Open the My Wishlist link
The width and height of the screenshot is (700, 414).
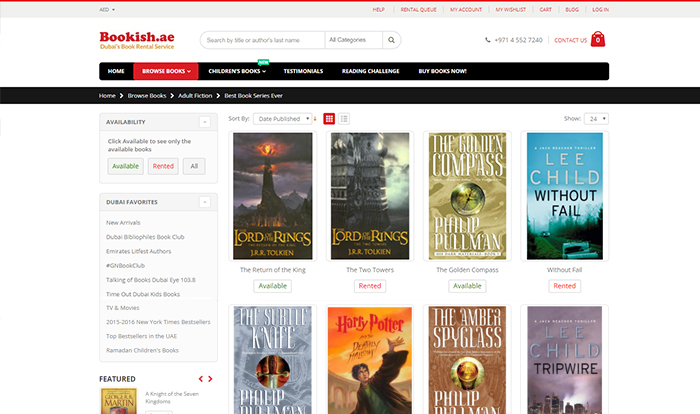coord(510,9)
